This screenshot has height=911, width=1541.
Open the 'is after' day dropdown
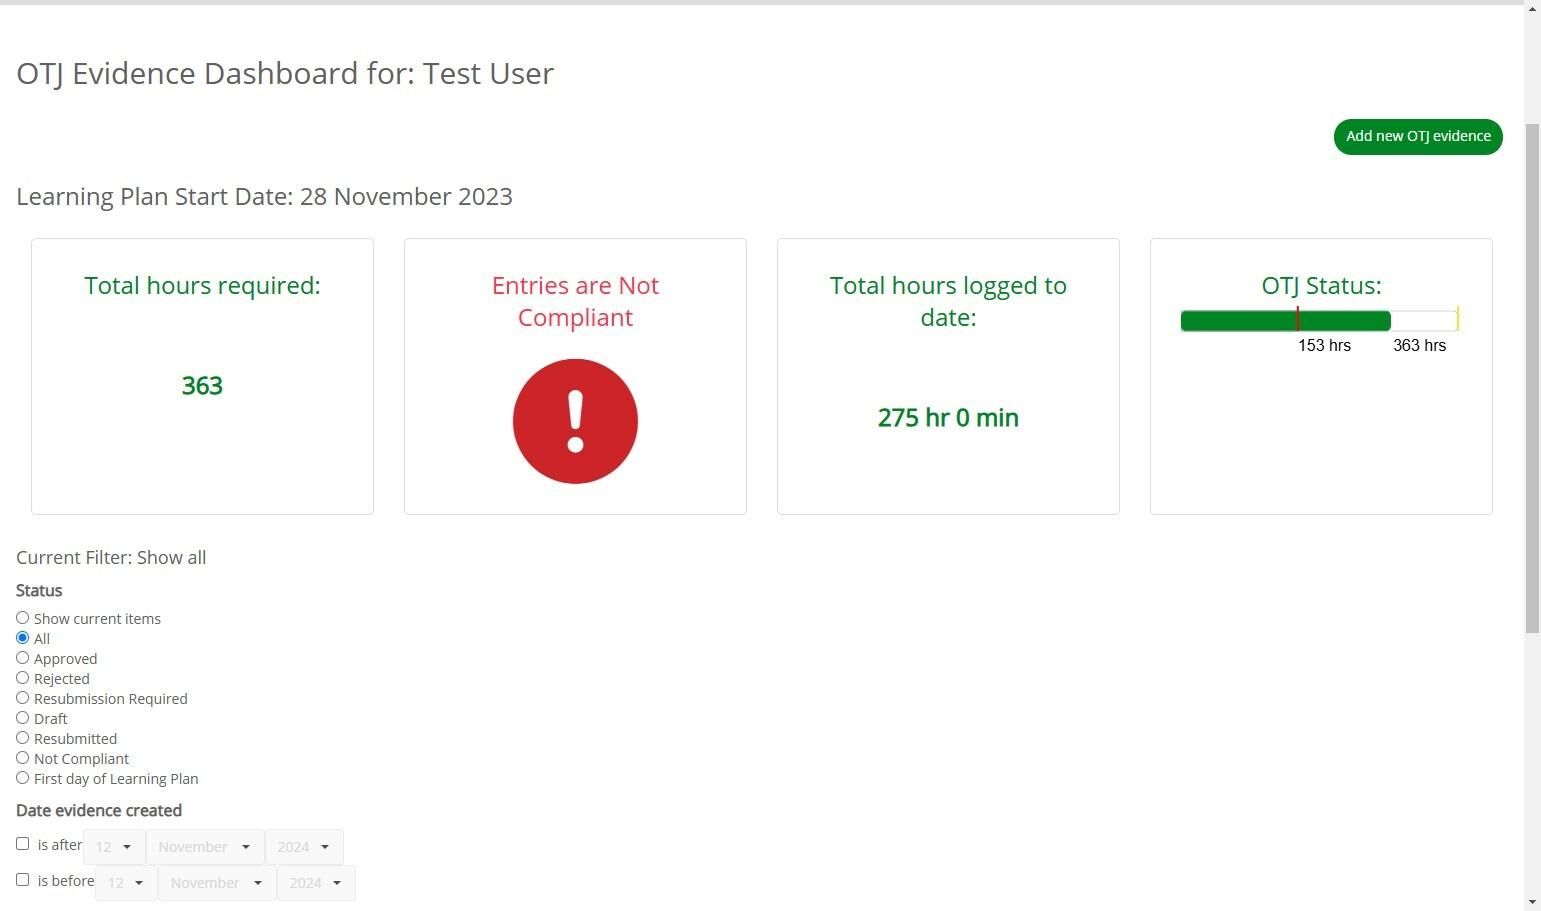(x=114, y=847)
